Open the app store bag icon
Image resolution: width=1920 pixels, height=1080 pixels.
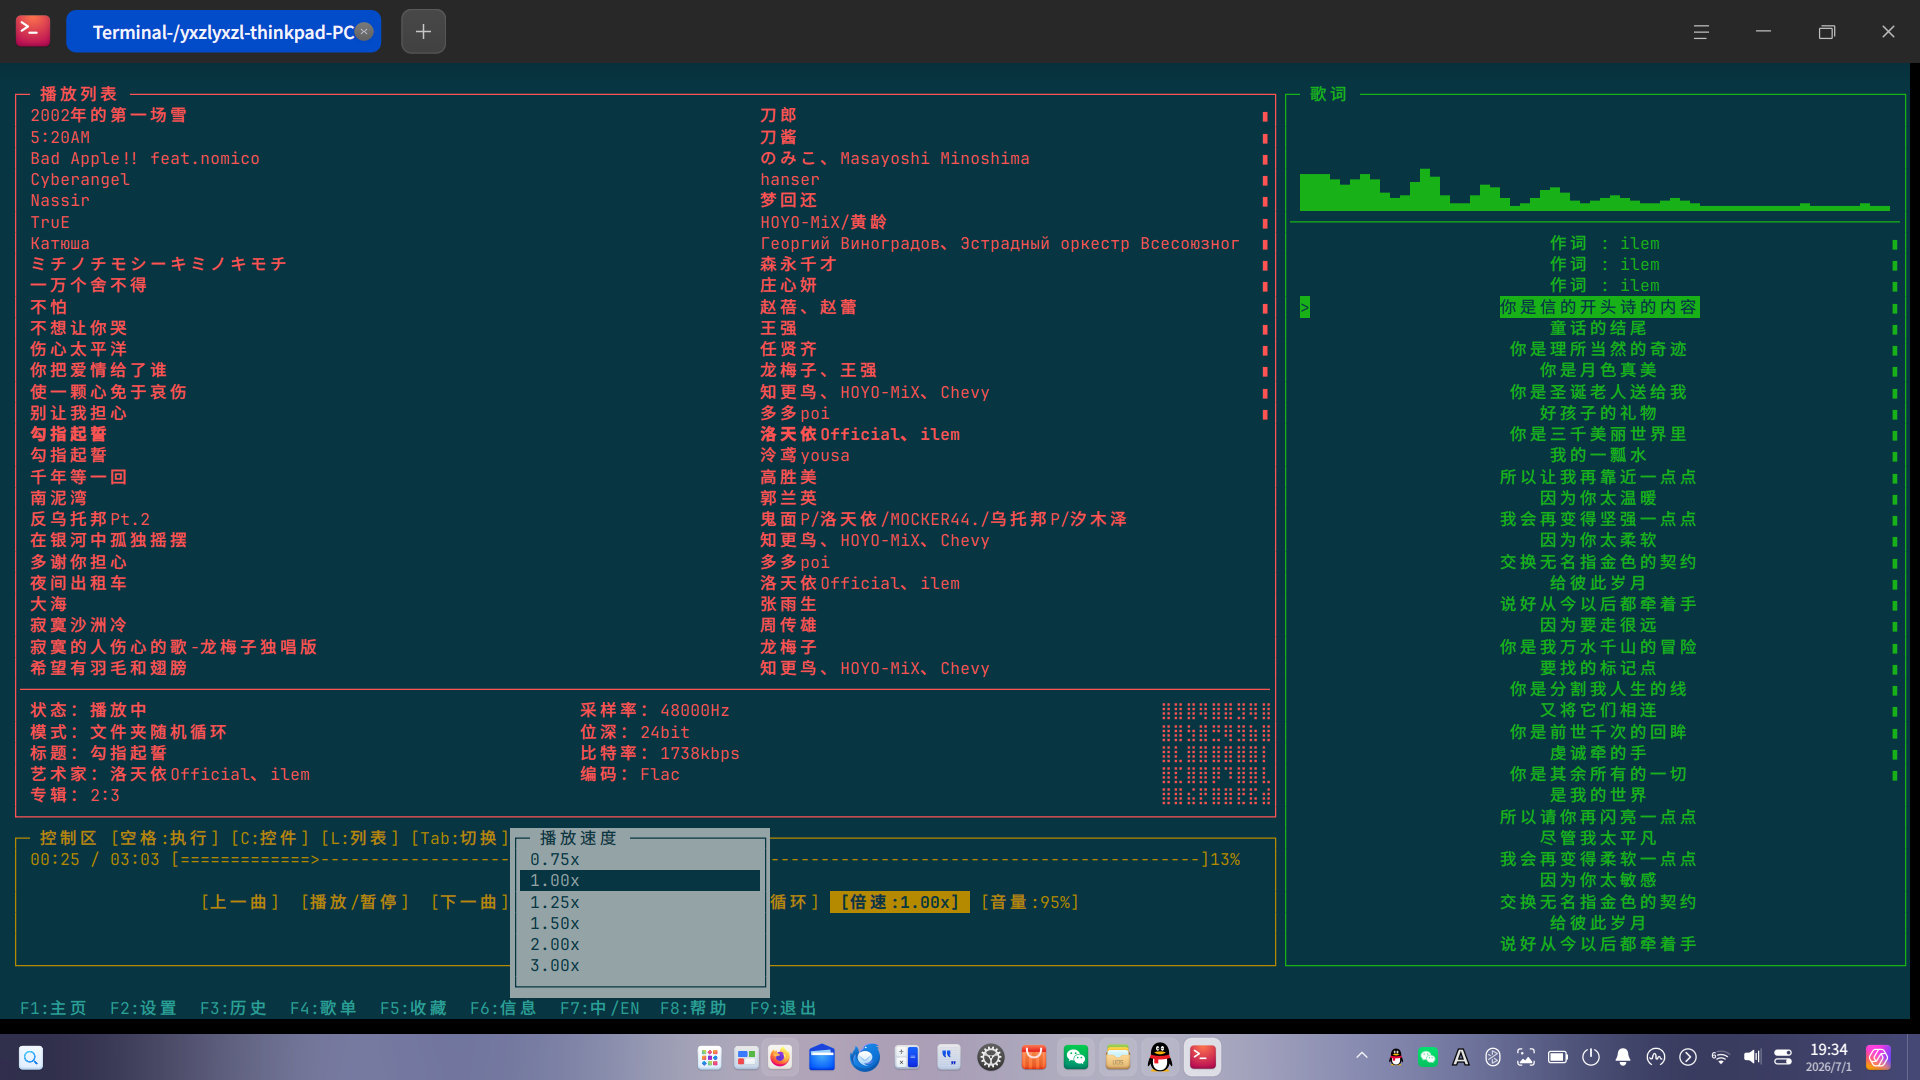[1033, 1057]
